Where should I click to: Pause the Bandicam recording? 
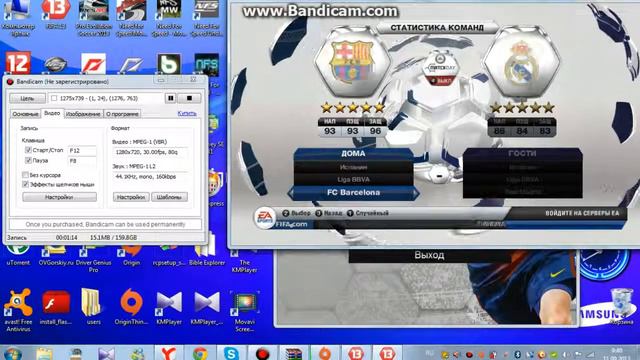click(x=171, y=98)
